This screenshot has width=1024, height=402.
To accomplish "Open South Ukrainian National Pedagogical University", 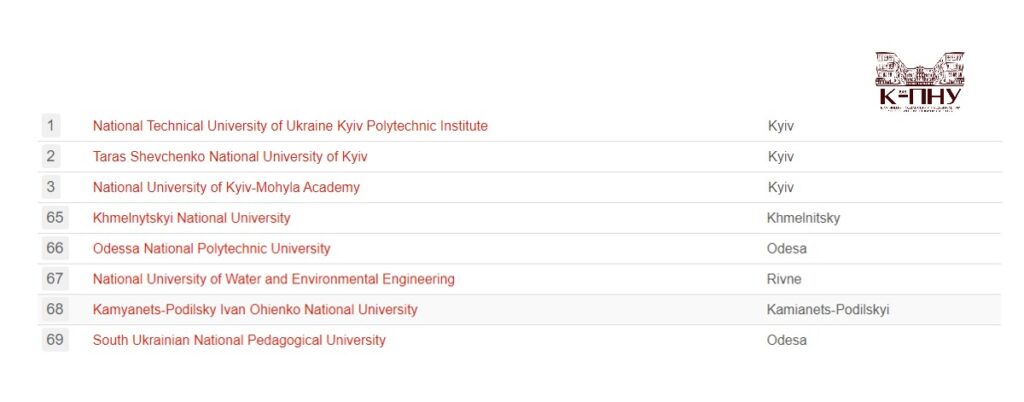I will (239, 340).
